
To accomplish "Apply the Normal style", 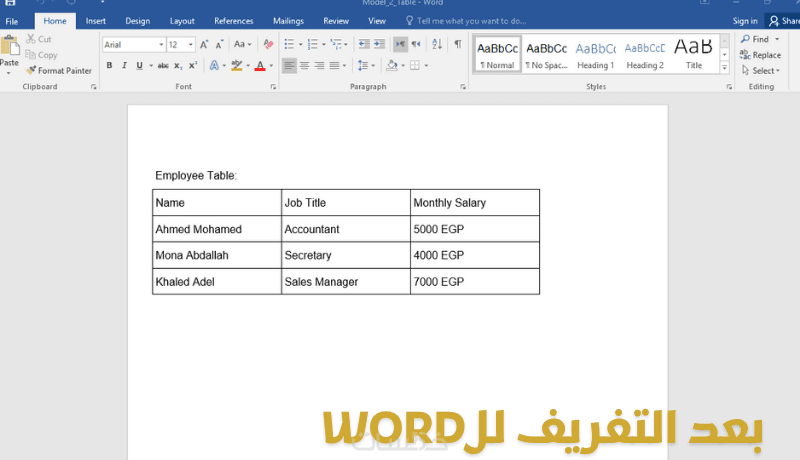I will click(497, 55).
